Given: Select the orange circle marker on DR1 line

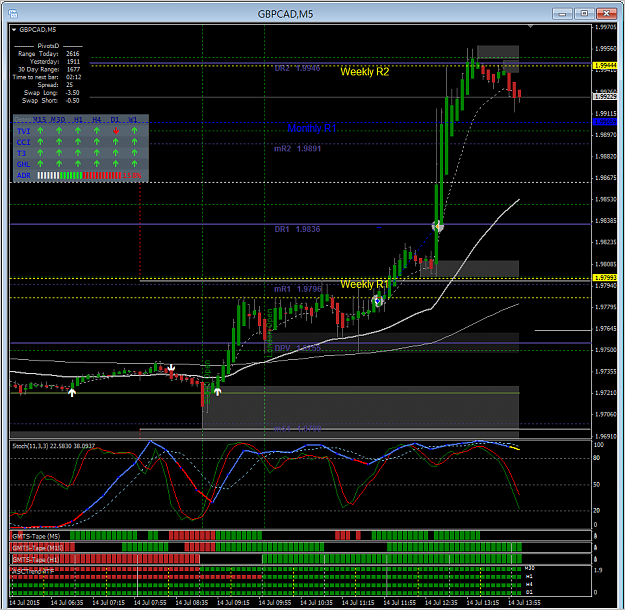Looking at the screenshot, I should [x=438, y=226].
